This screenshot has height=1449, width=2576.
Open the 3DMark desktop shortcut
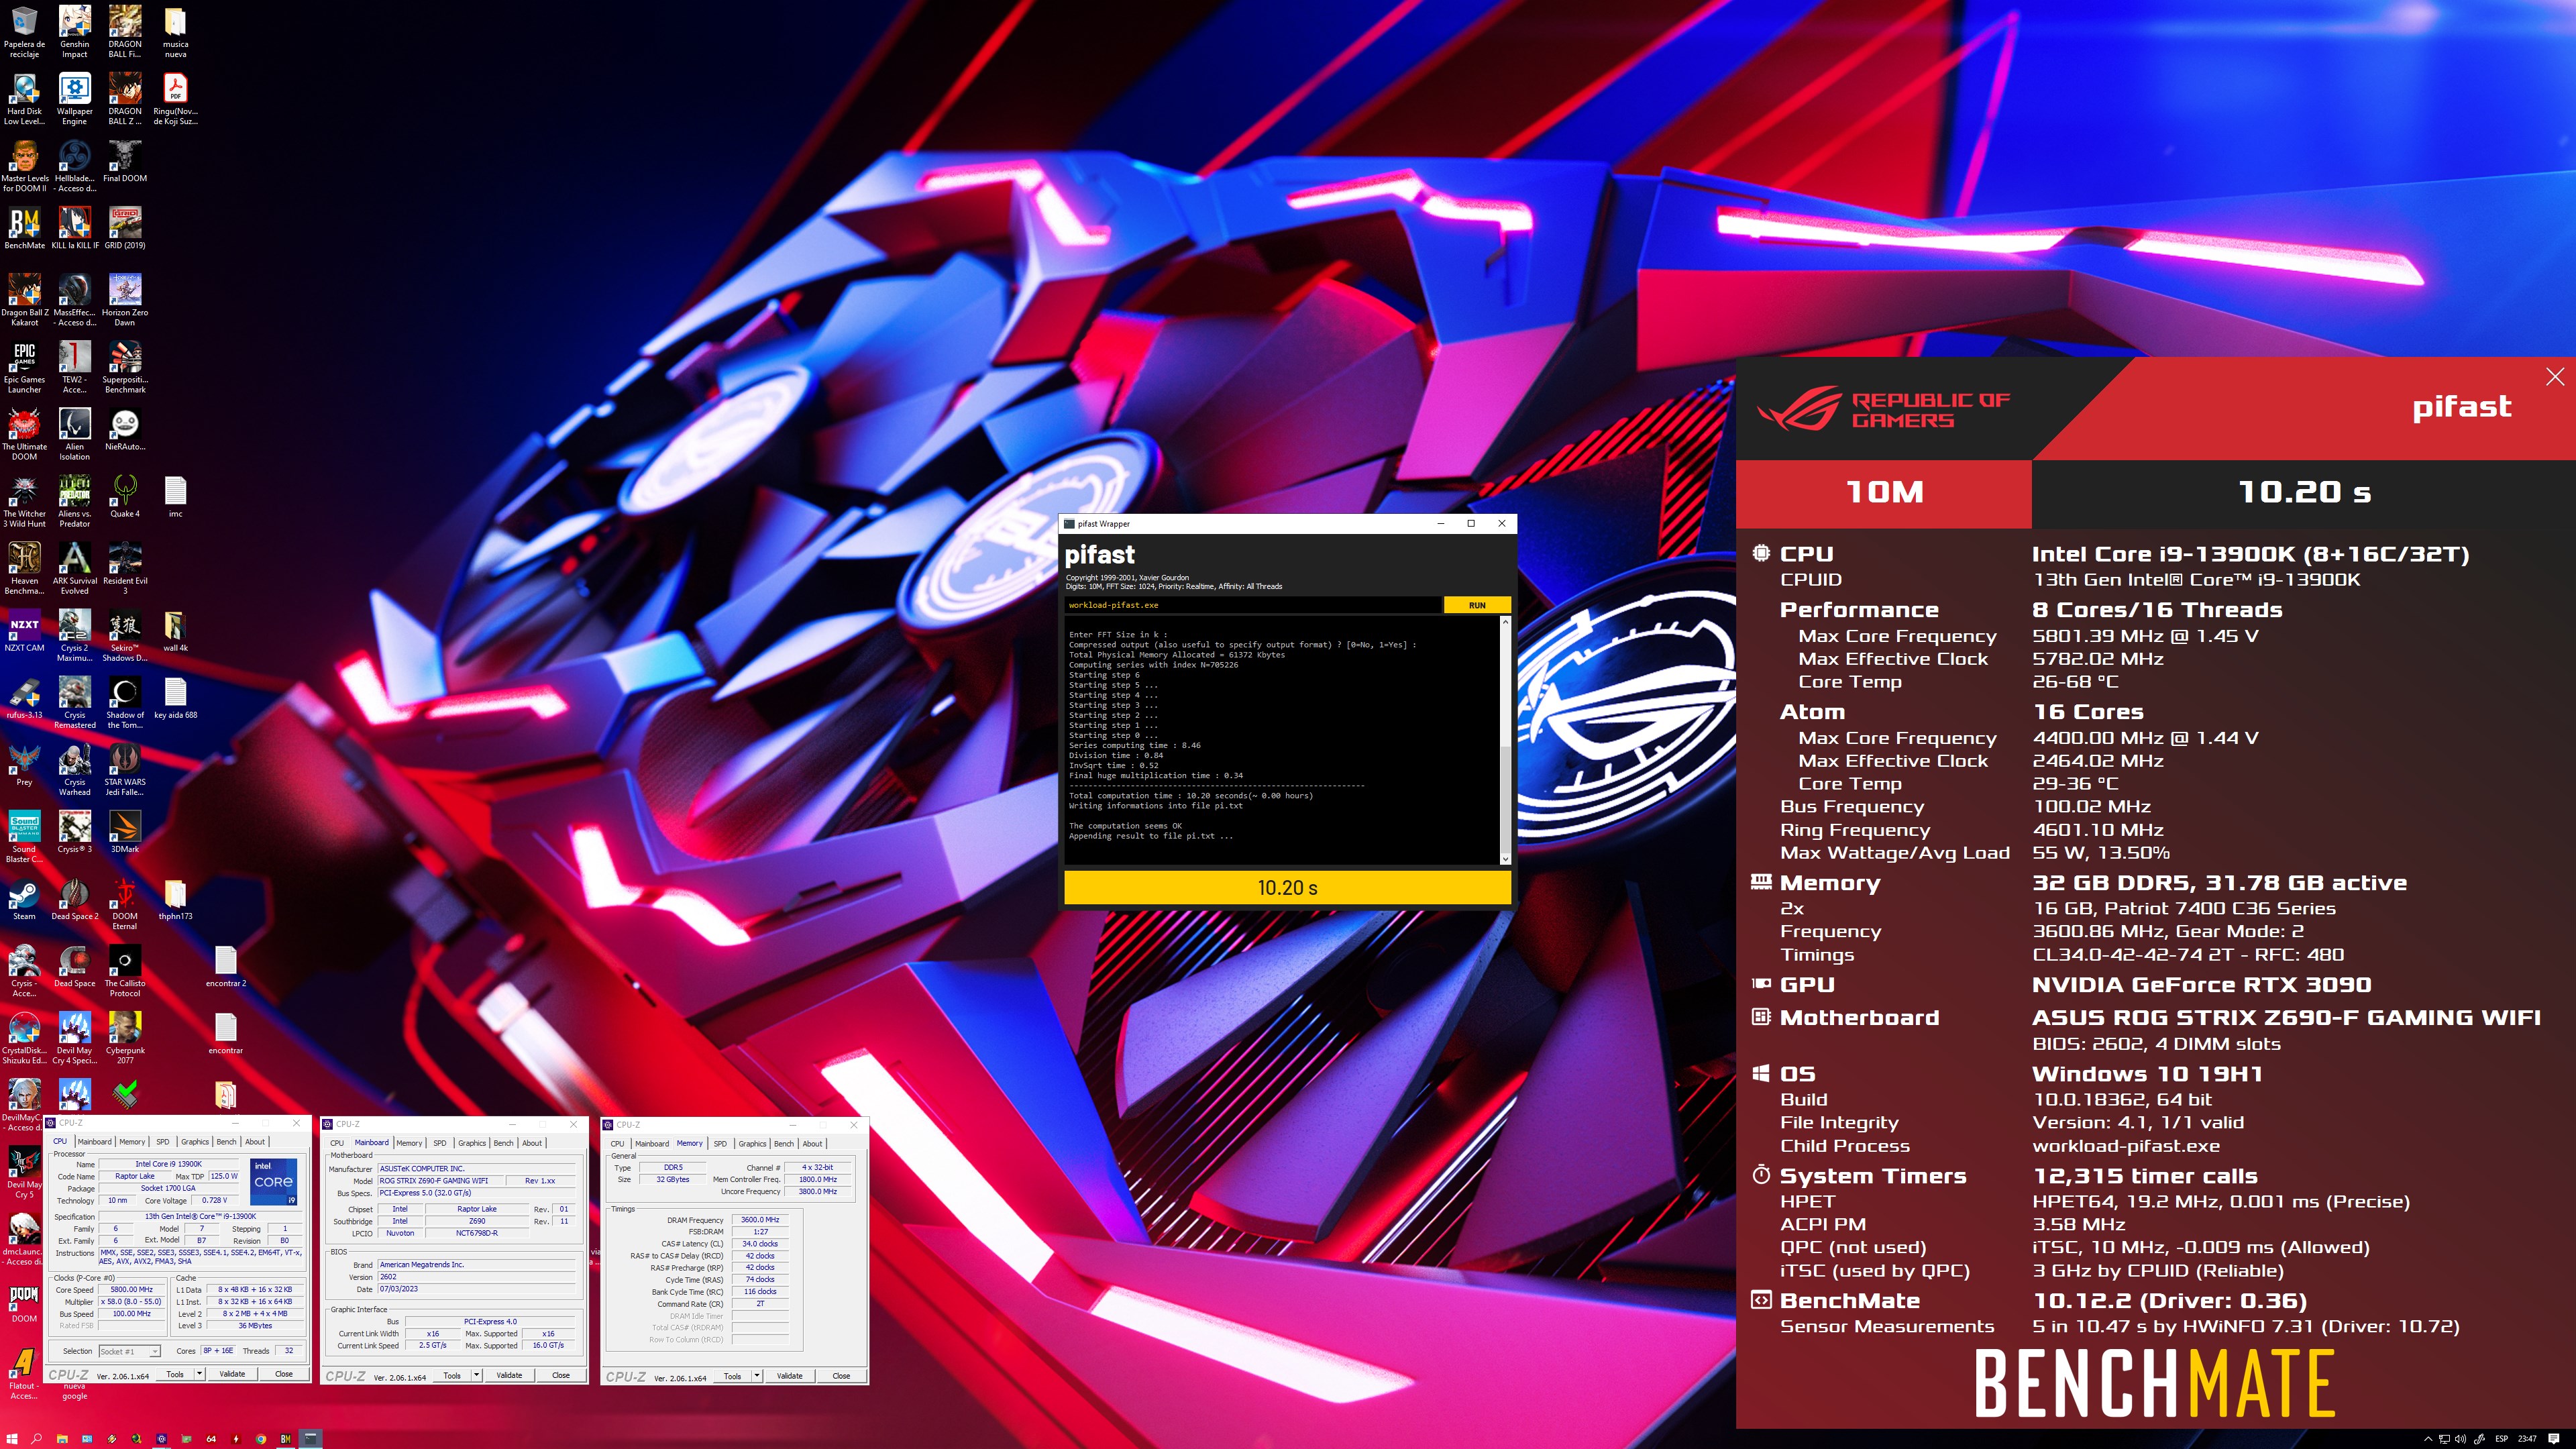click(x=125, y=832)
